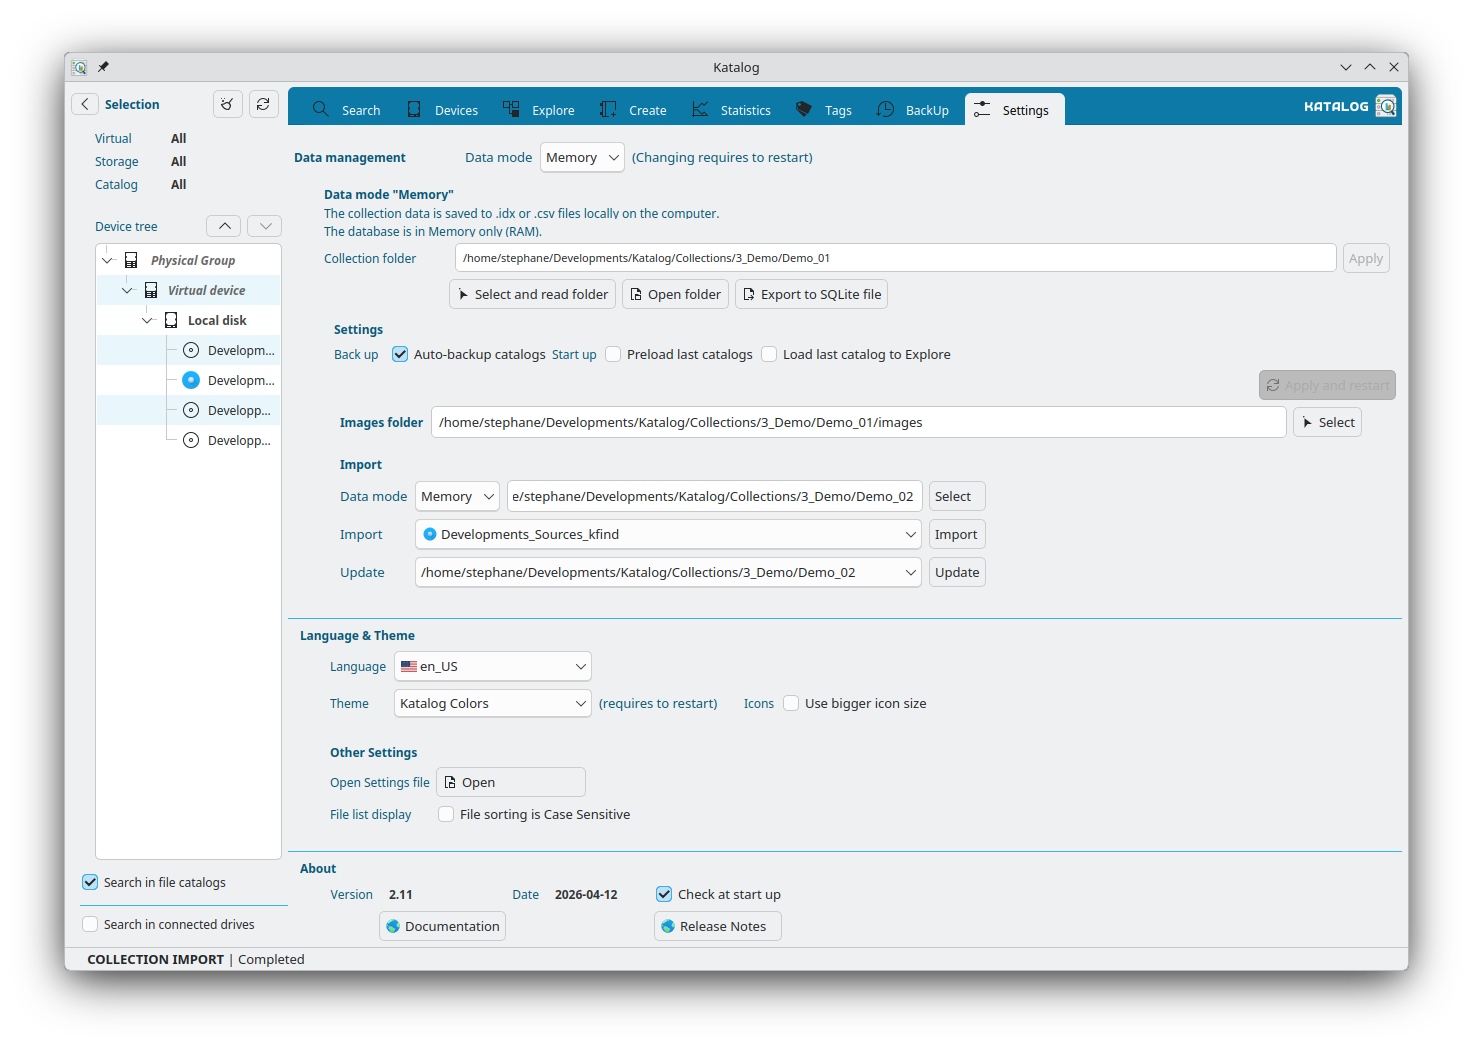The image size is (1473, 1047).
Task: Click the clear selection broom icon
Action: tap(227, 104)
